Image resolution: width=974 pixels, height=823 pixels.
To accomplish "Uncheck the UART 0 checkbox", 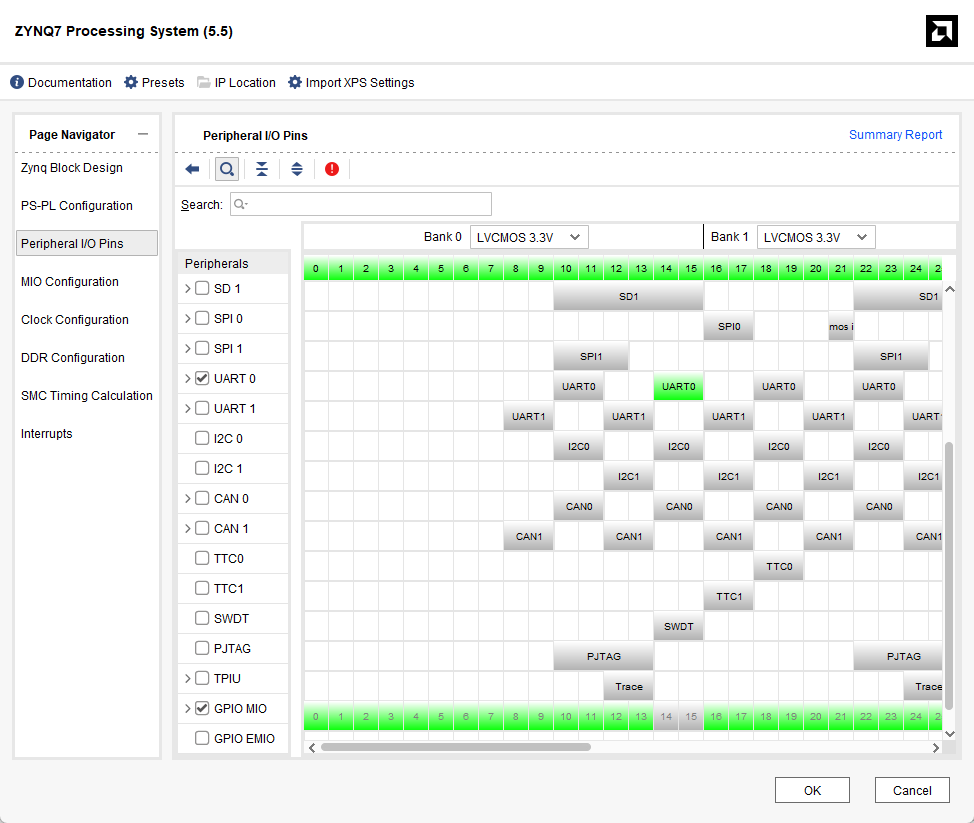I will pos(202,378).
